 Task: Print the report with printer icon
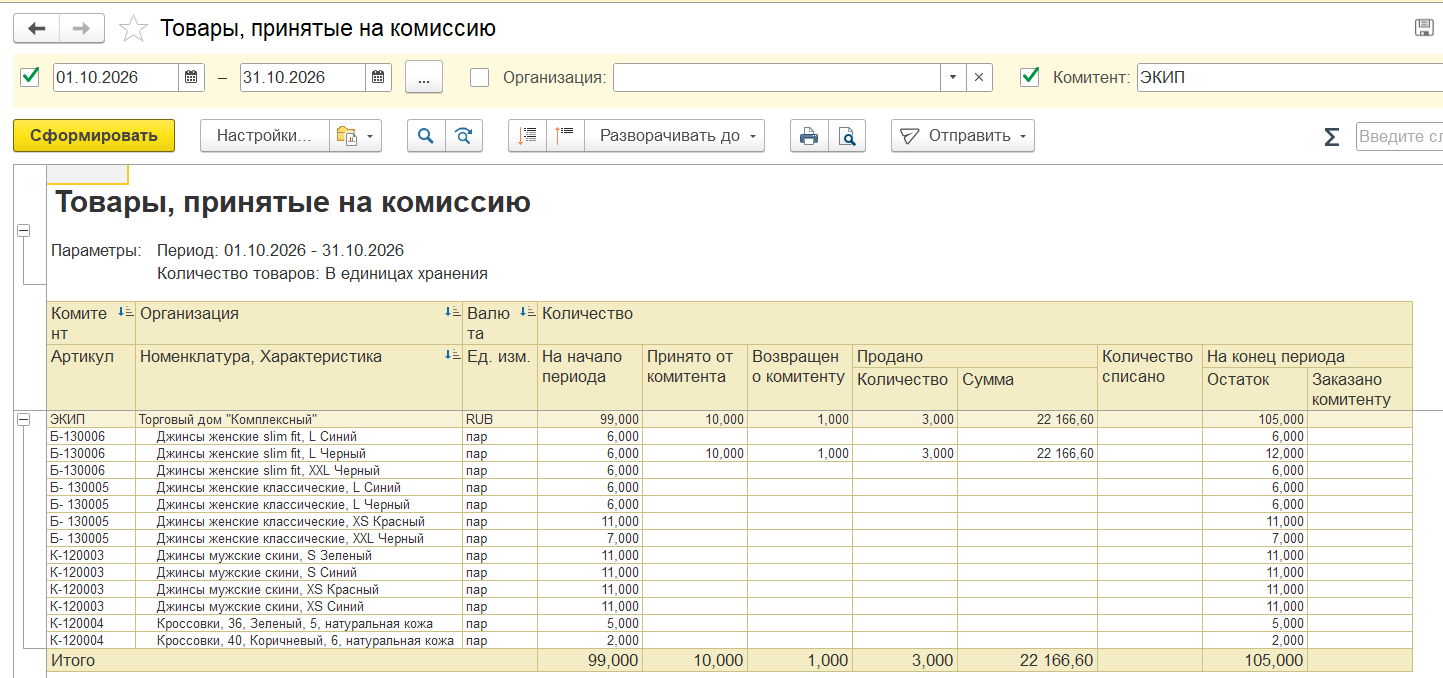pos(809,136)
